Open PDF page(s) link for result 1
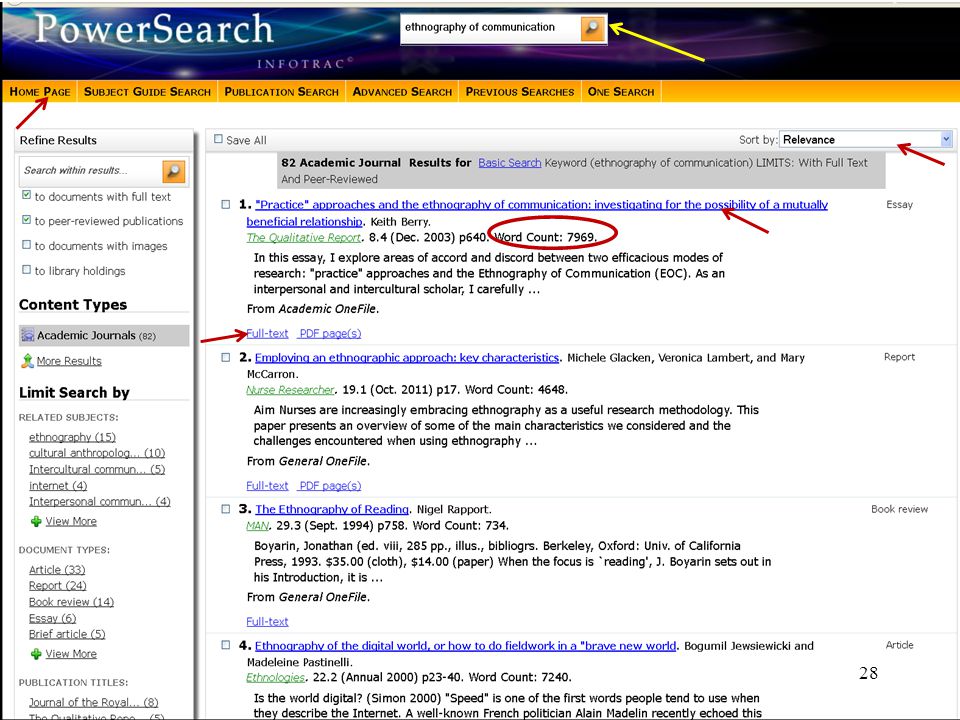This screenshot has height=720, width=960. point(330,334)
